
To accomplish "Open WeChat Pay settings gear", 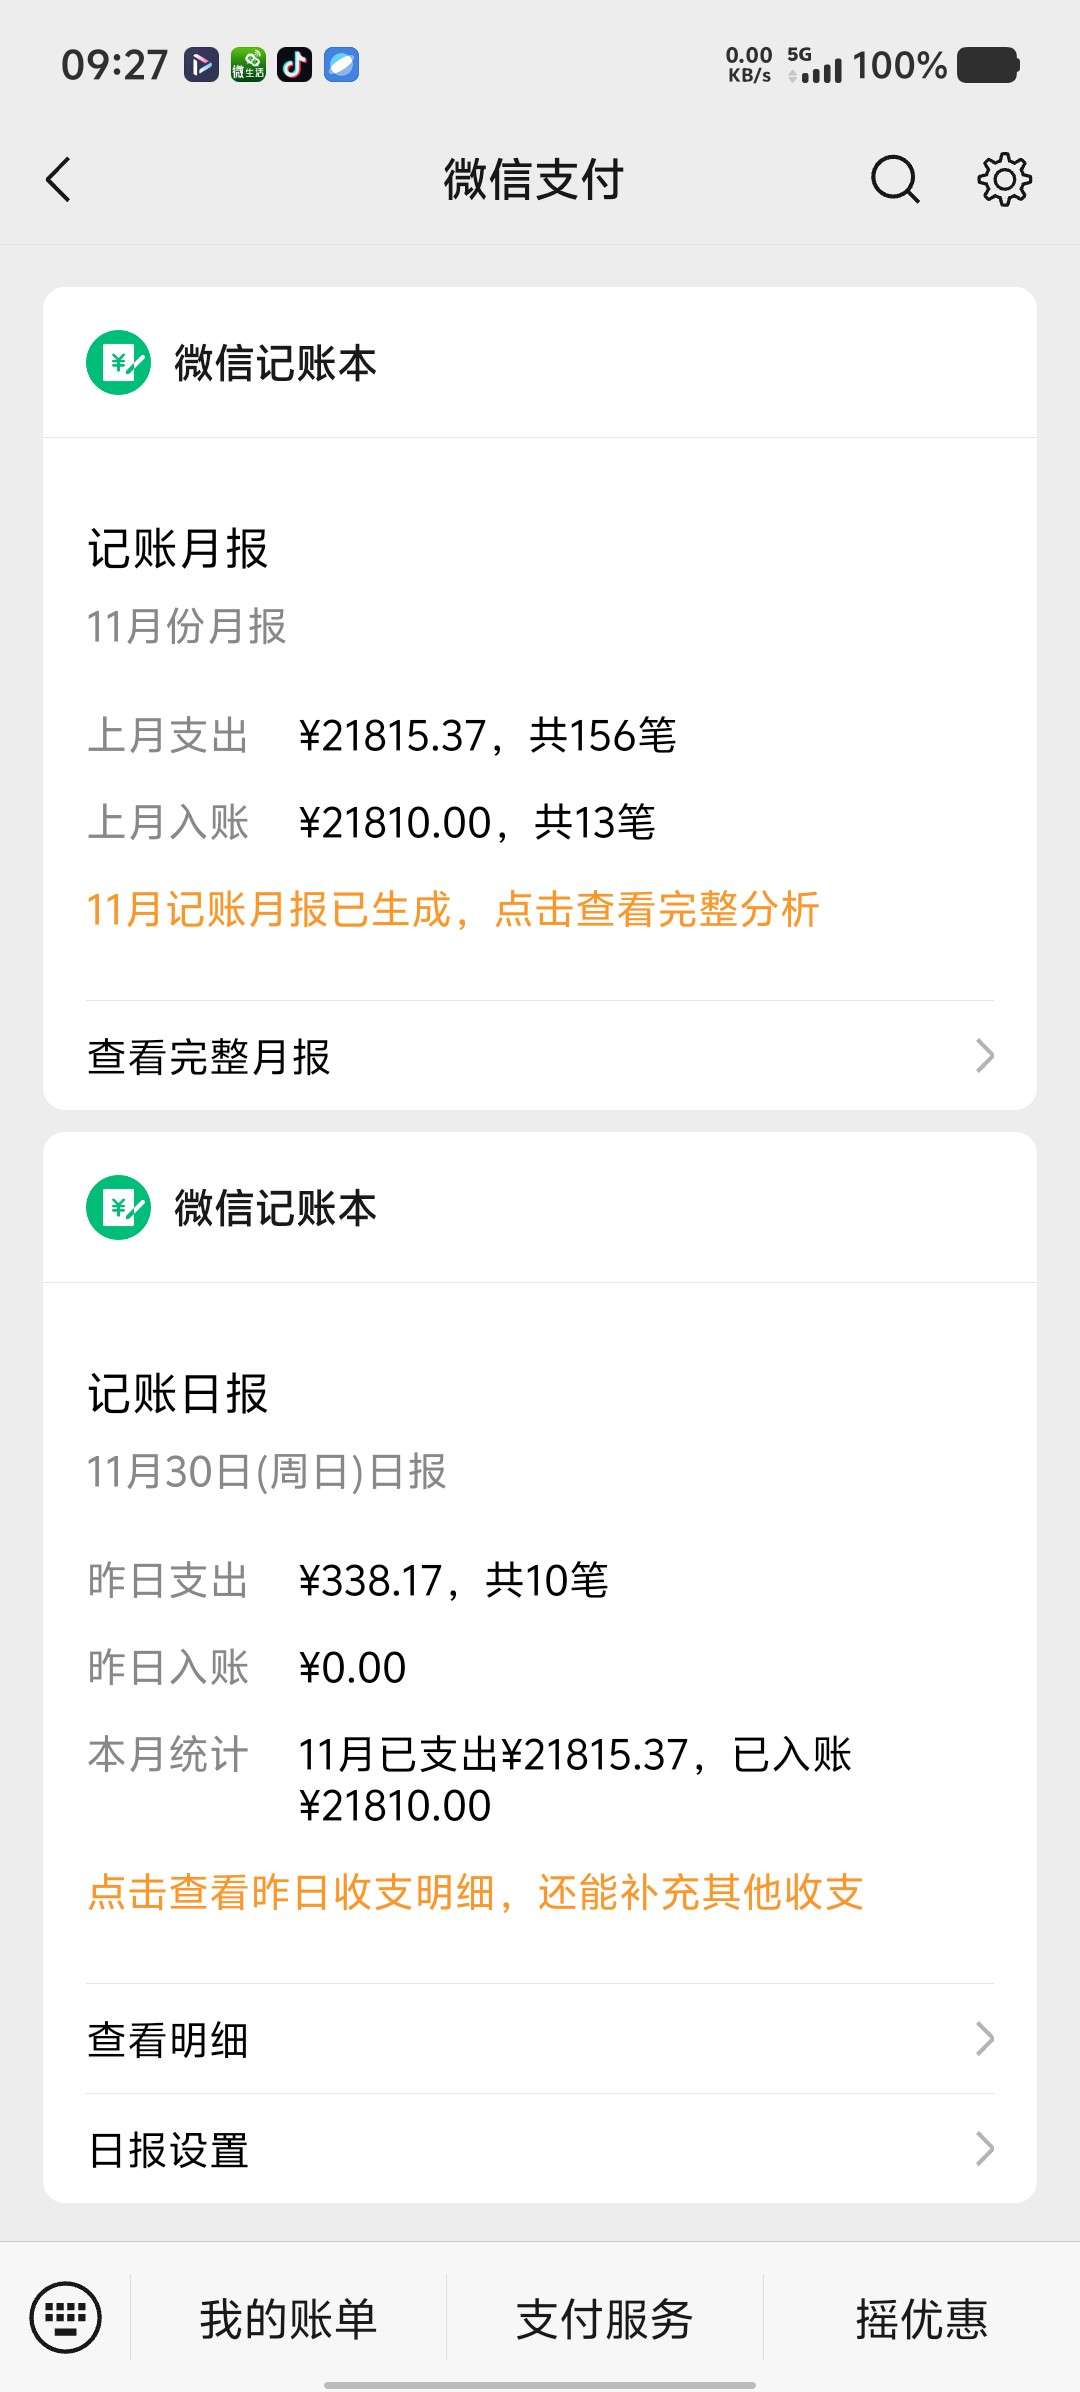I will pos(1004,180).
